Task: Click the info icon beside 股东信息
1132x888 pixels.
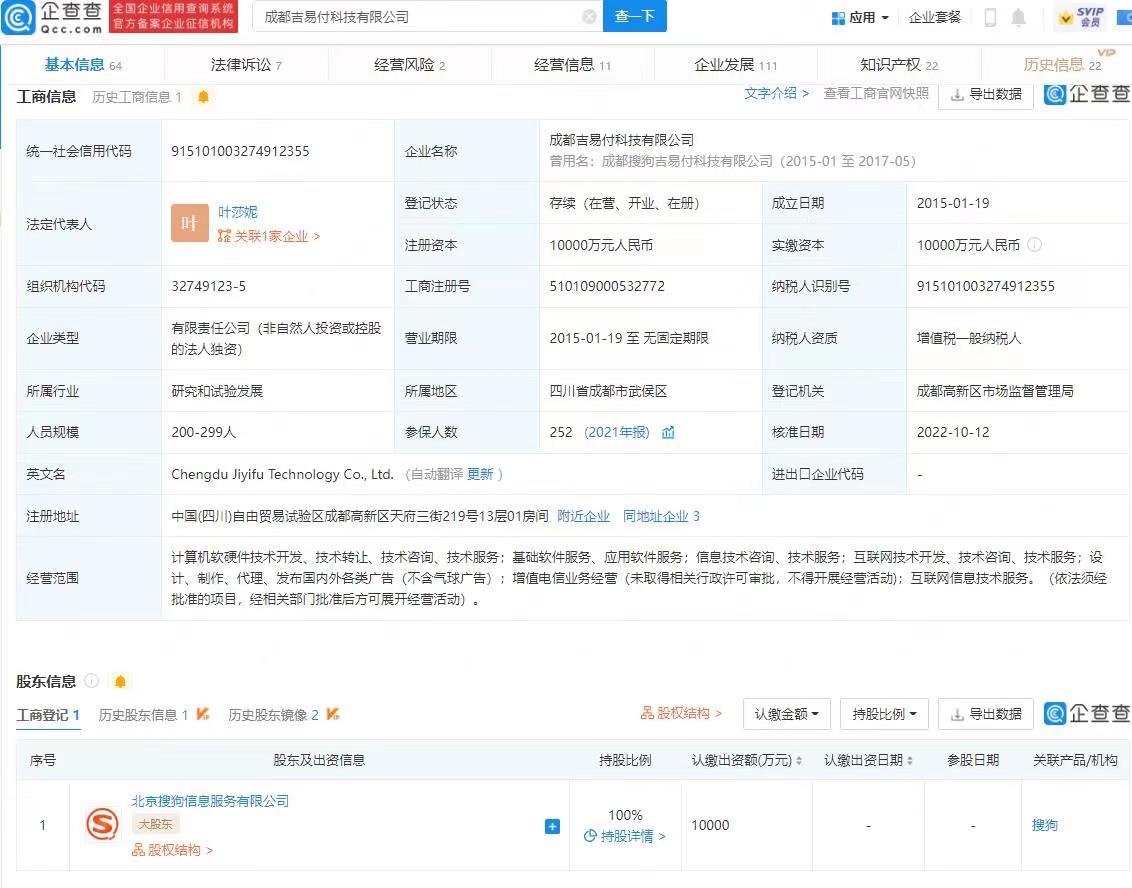Action: [92, 681]
